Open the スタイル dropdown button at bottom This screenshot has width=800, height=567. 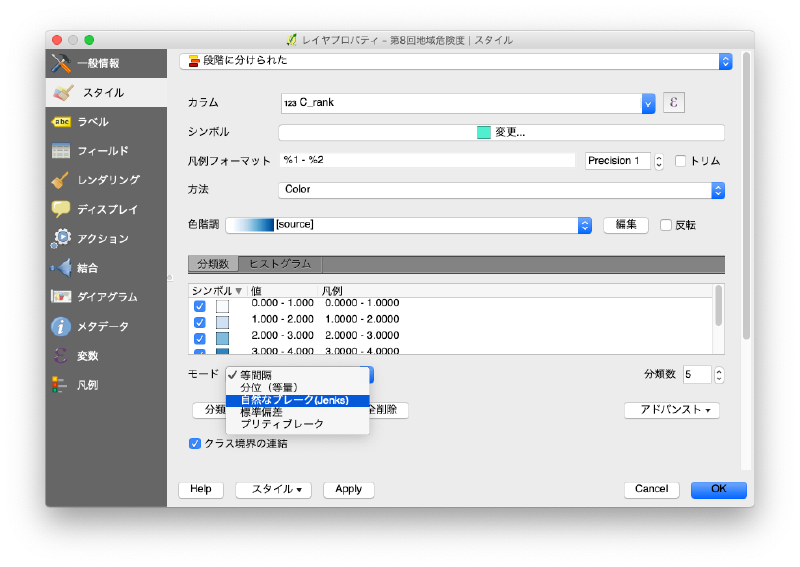(273, 489)
